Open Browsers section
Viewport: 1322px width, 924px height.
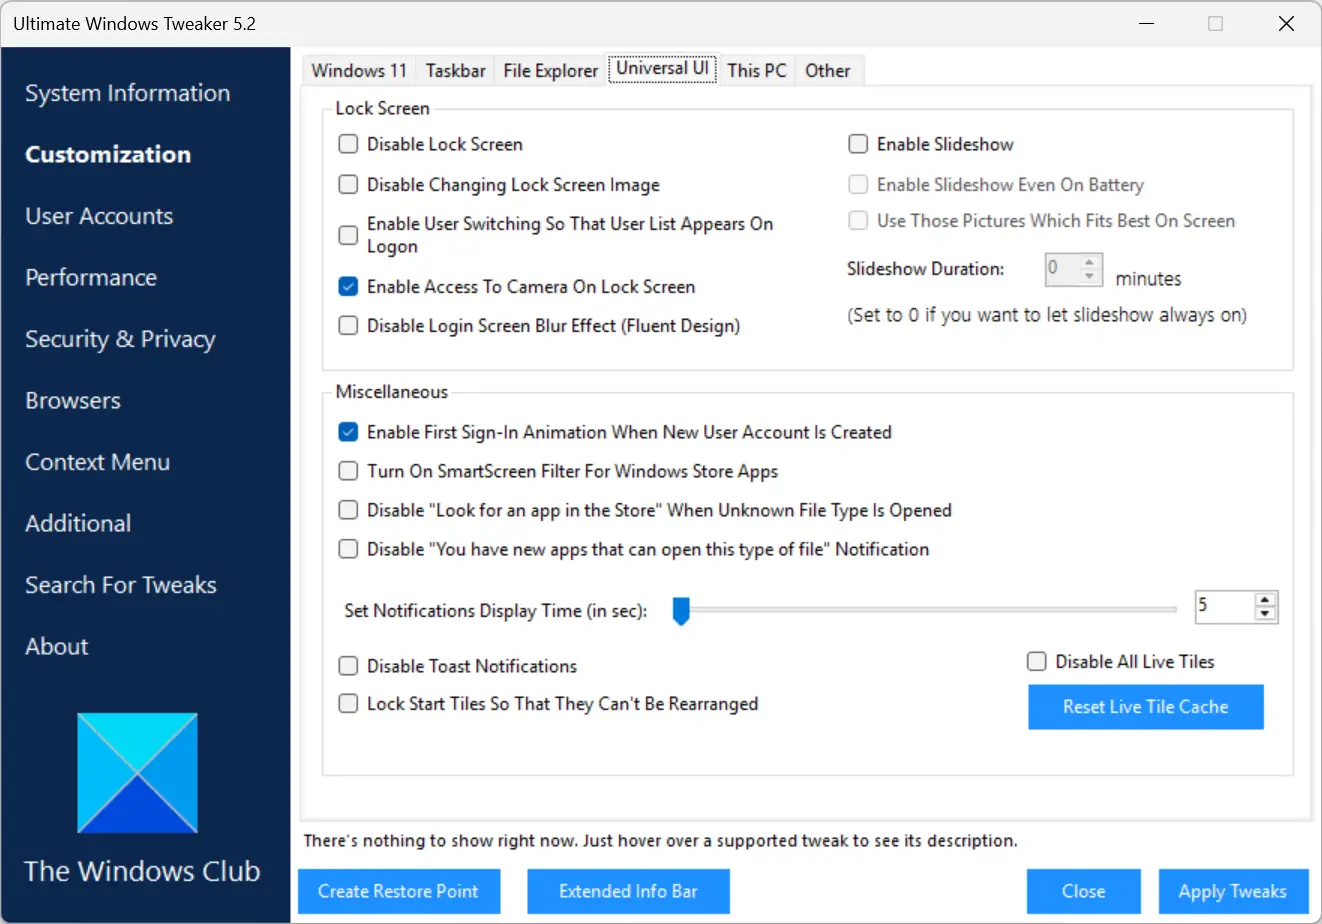[73, 400]
